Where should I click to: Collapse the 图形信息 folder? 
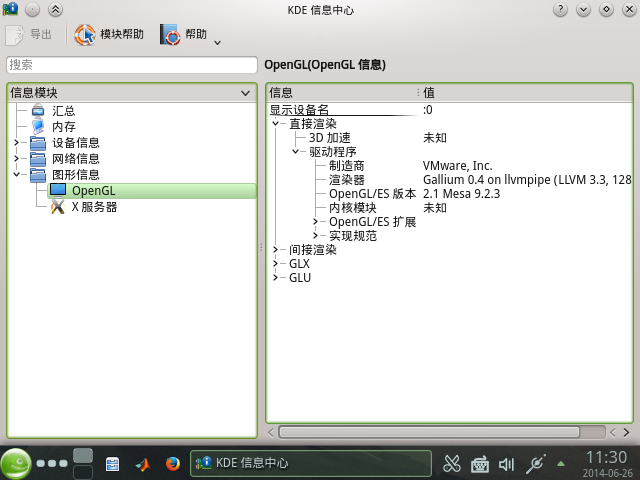click(16, 174)
